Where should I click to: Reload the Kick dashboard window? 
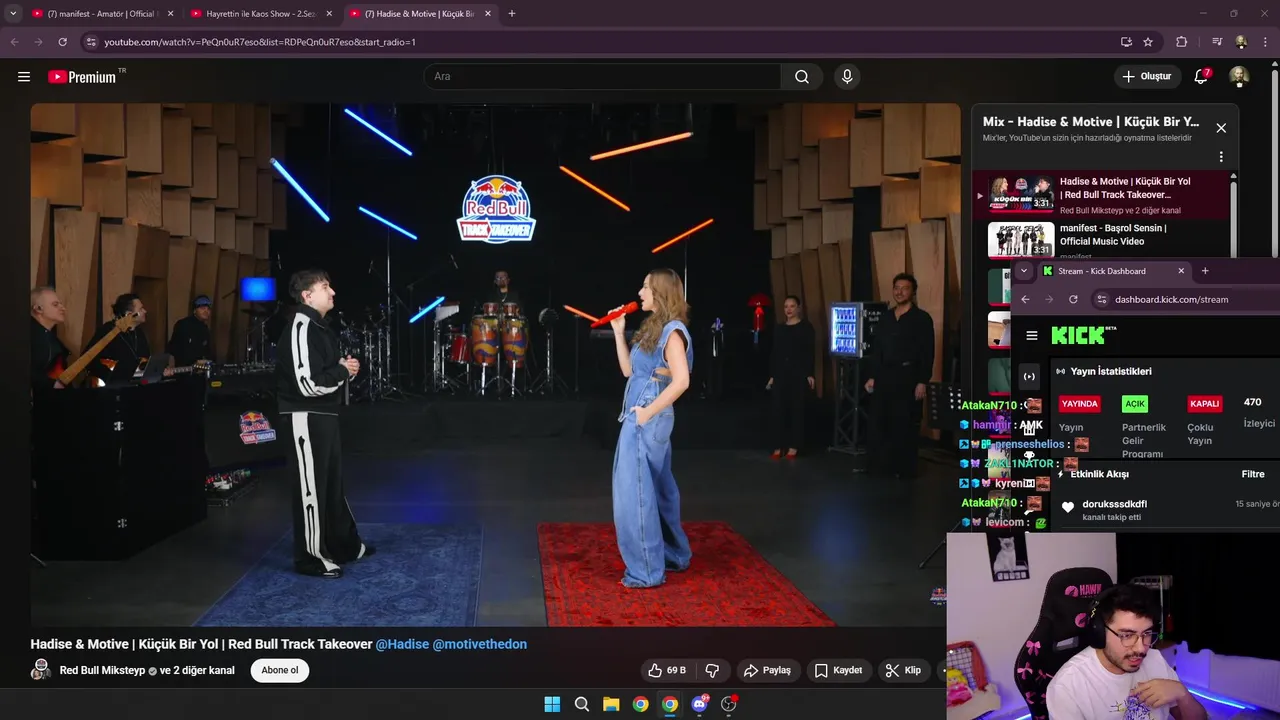click(1073, 299)
